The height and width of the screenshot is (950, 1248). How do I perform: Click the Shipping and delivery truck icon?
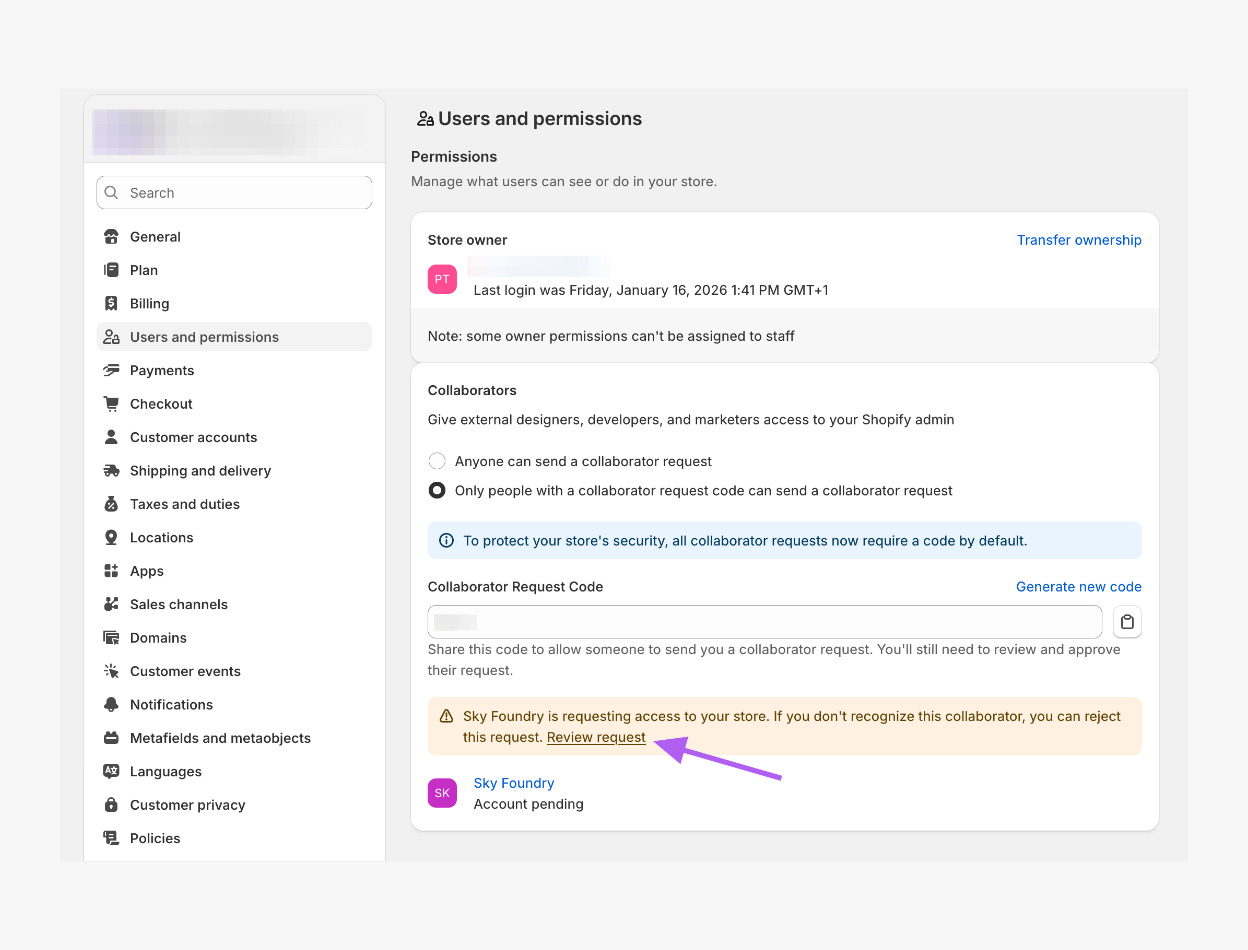point(111,471)
